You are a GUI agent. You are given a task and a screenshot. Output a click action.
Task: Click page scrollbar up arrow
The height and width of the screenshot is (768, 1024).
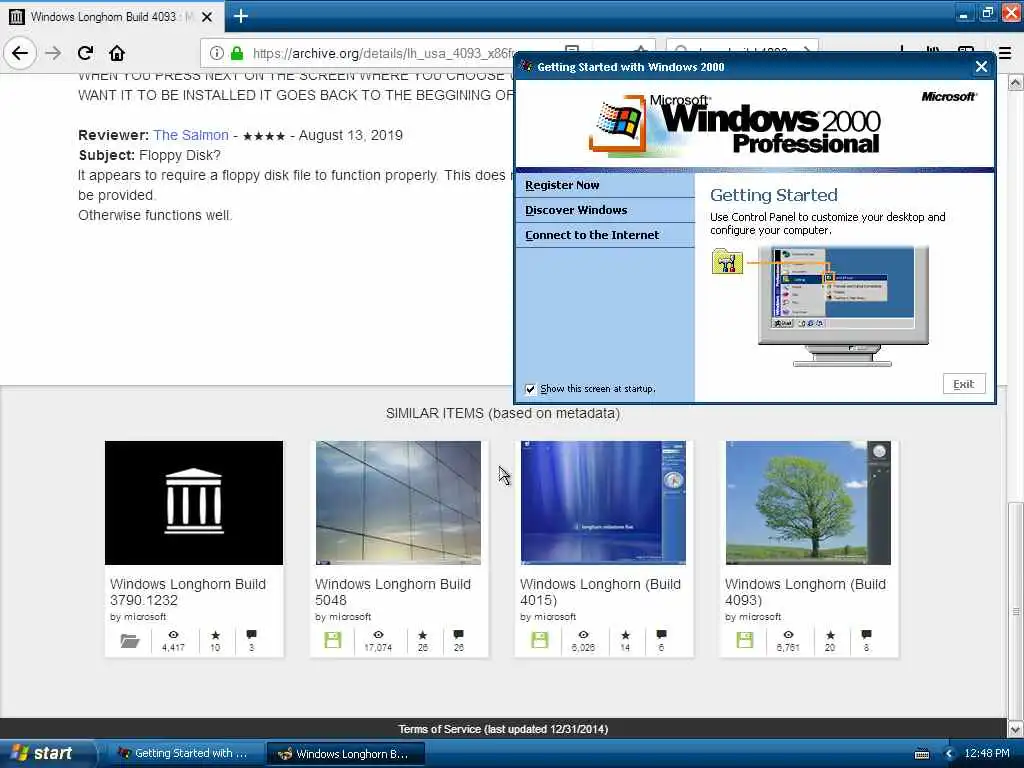point(1015,82)
